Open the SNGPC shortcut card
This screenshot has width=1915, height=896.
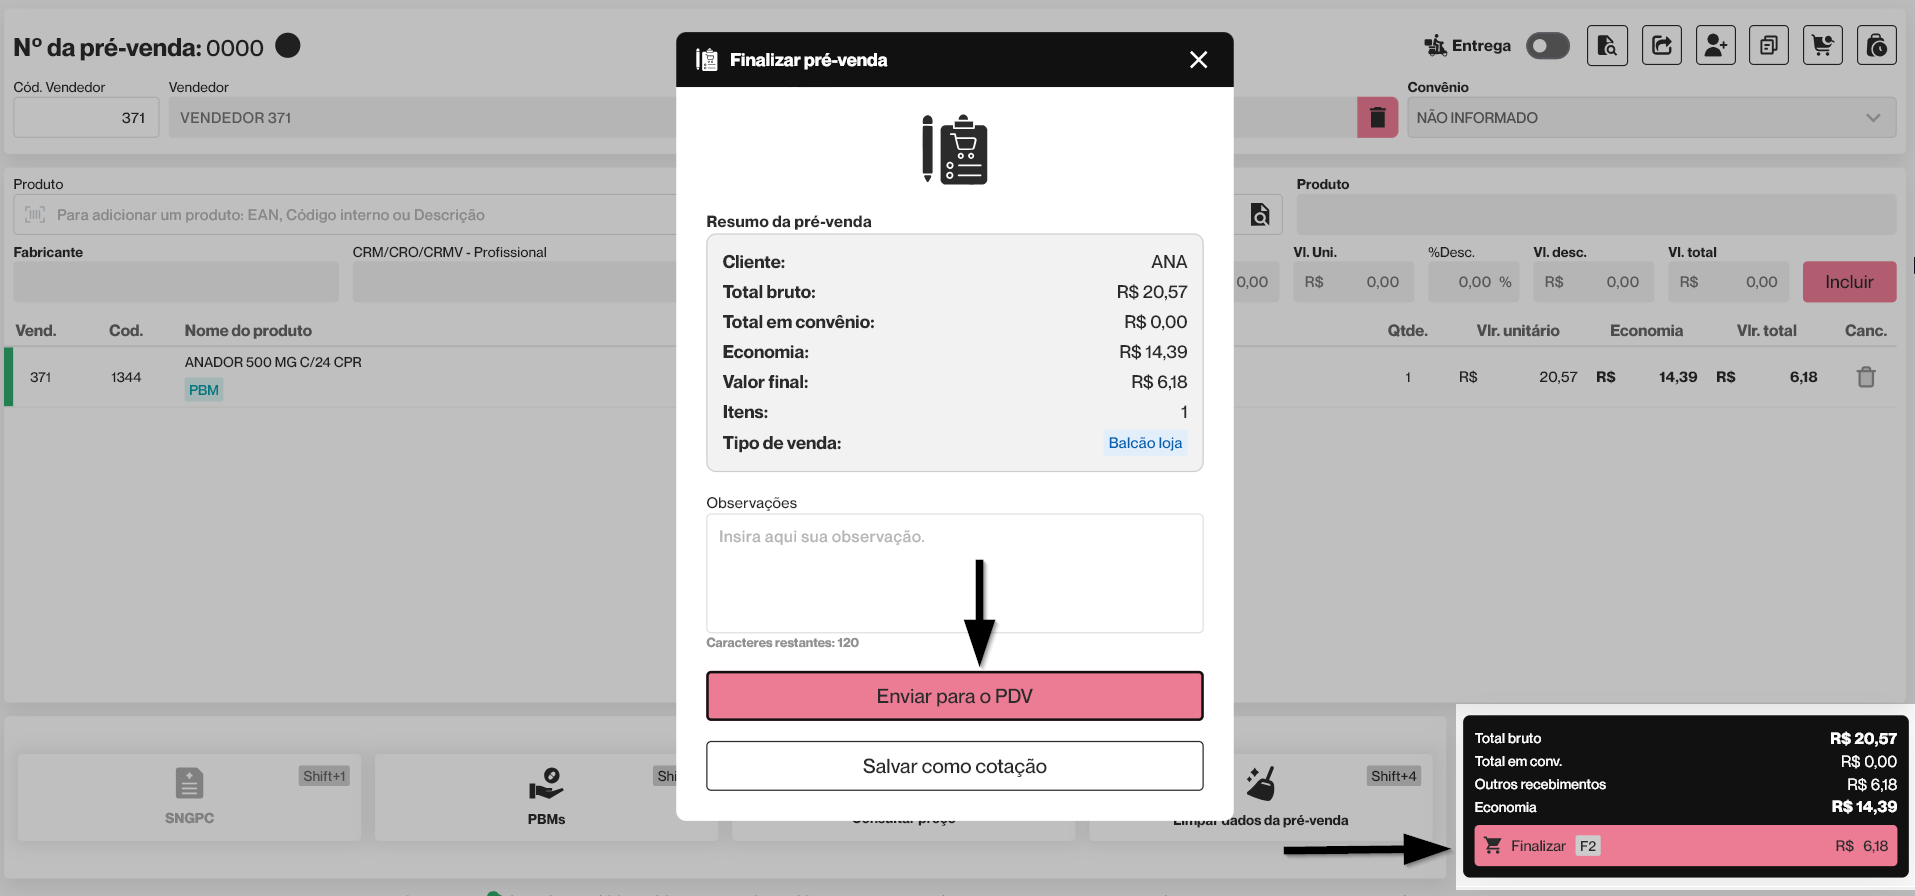(189, 797)
